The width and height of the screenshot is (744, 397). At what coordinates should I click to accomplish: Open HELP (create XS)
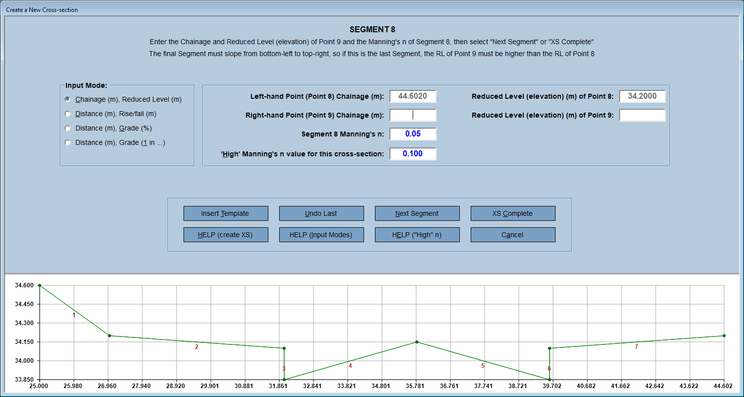[x=226, y=235]
